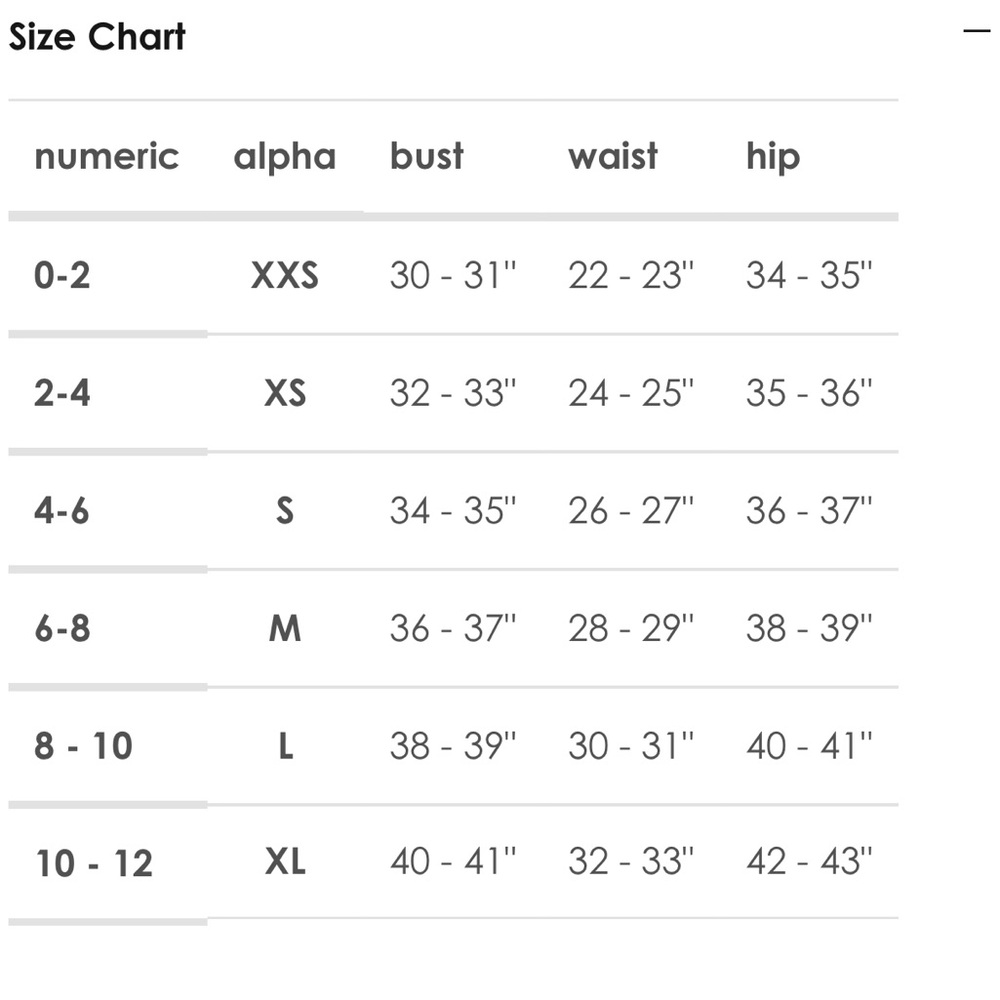The image size is (1000, 1000).
Task: Click hip value 42 - 43" for XL
Action: pyautogui.click(x=809, y=861)
